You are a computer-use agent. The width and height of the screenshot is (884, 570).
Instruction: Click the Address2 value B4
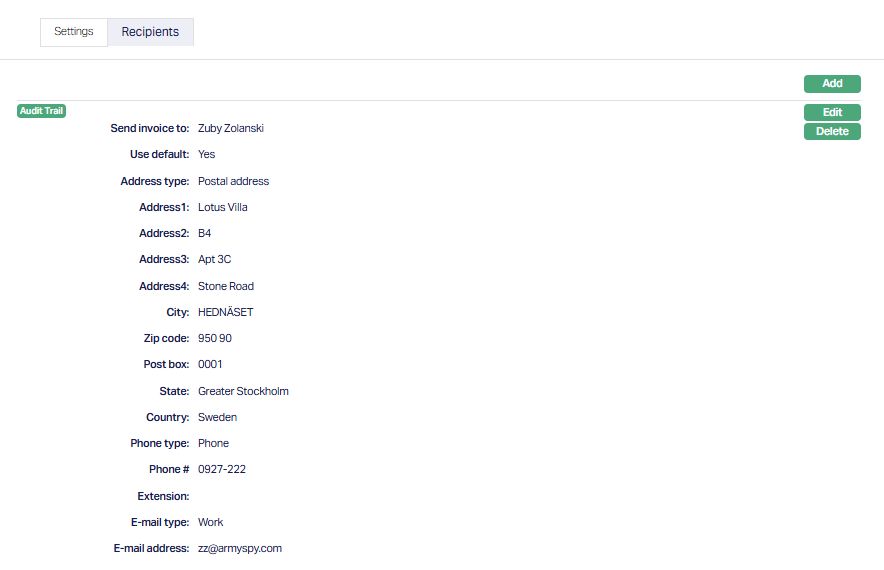point(205,233)
